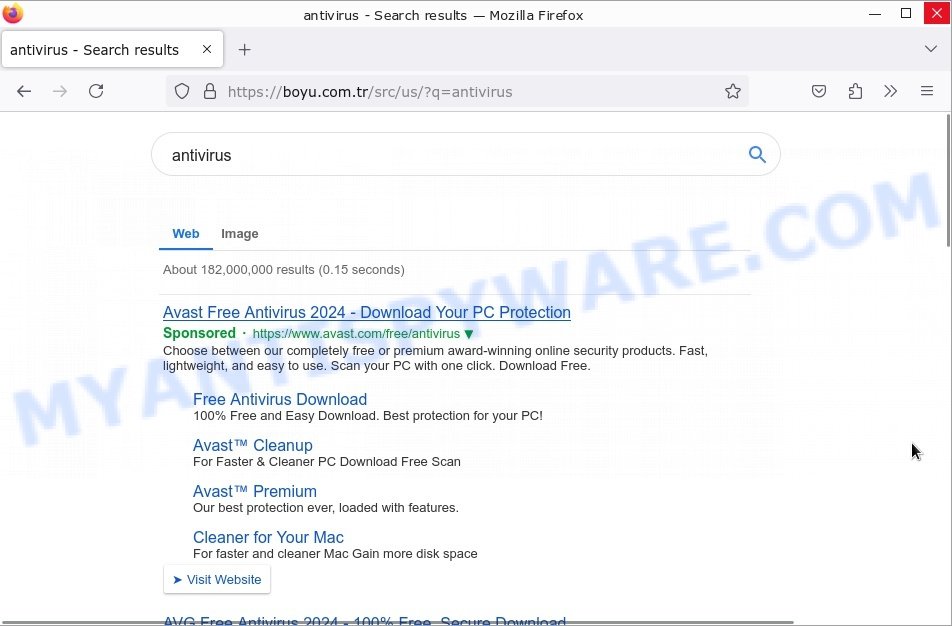Click the vertical page scrollbar thumb

click(948, 180)
